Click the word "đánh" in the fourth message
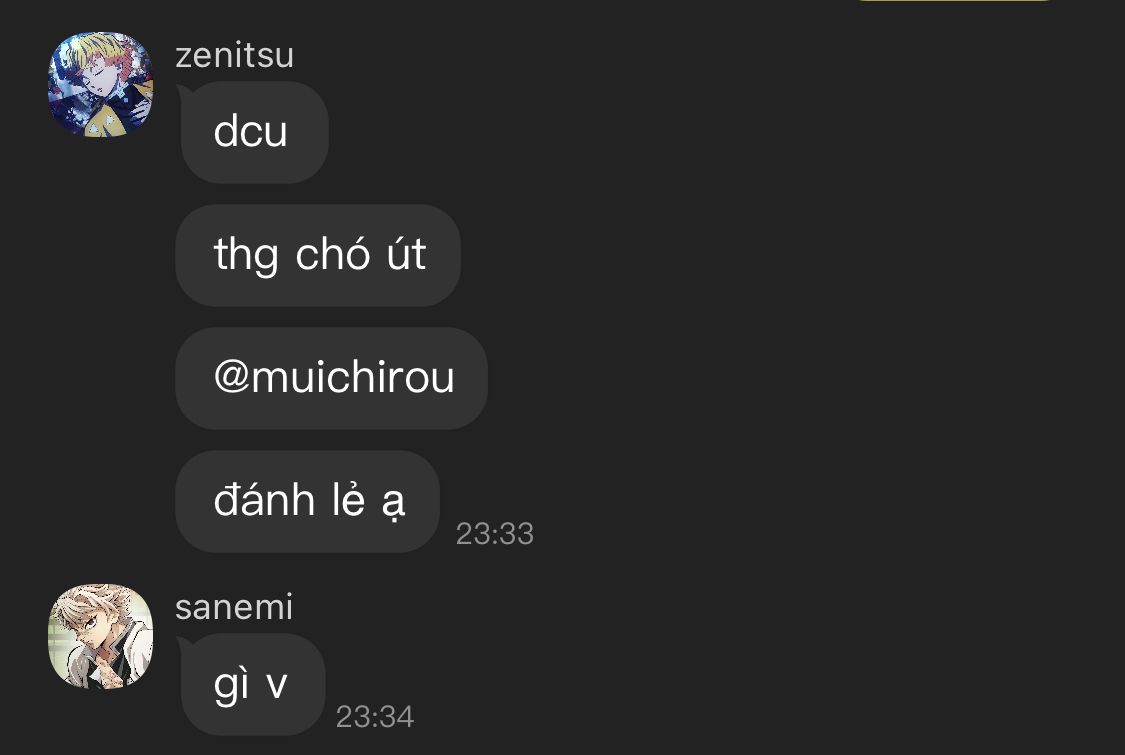This screenshot has width=1125, height=755. tap(264, 499)
